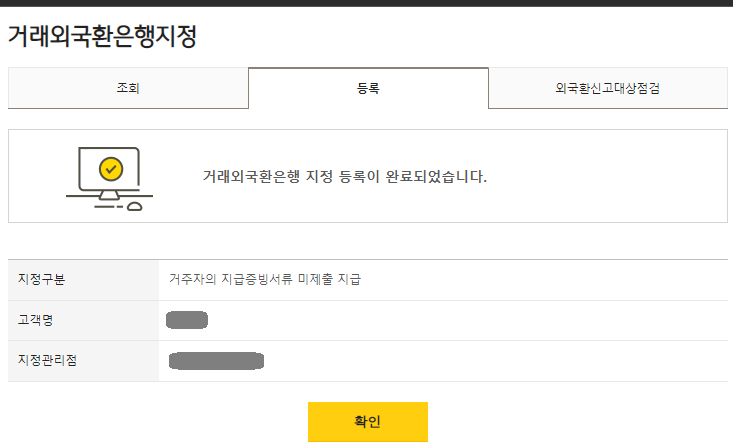
Task: Click the redacted 지정관리점 branch value
Action: coord(216,361)
